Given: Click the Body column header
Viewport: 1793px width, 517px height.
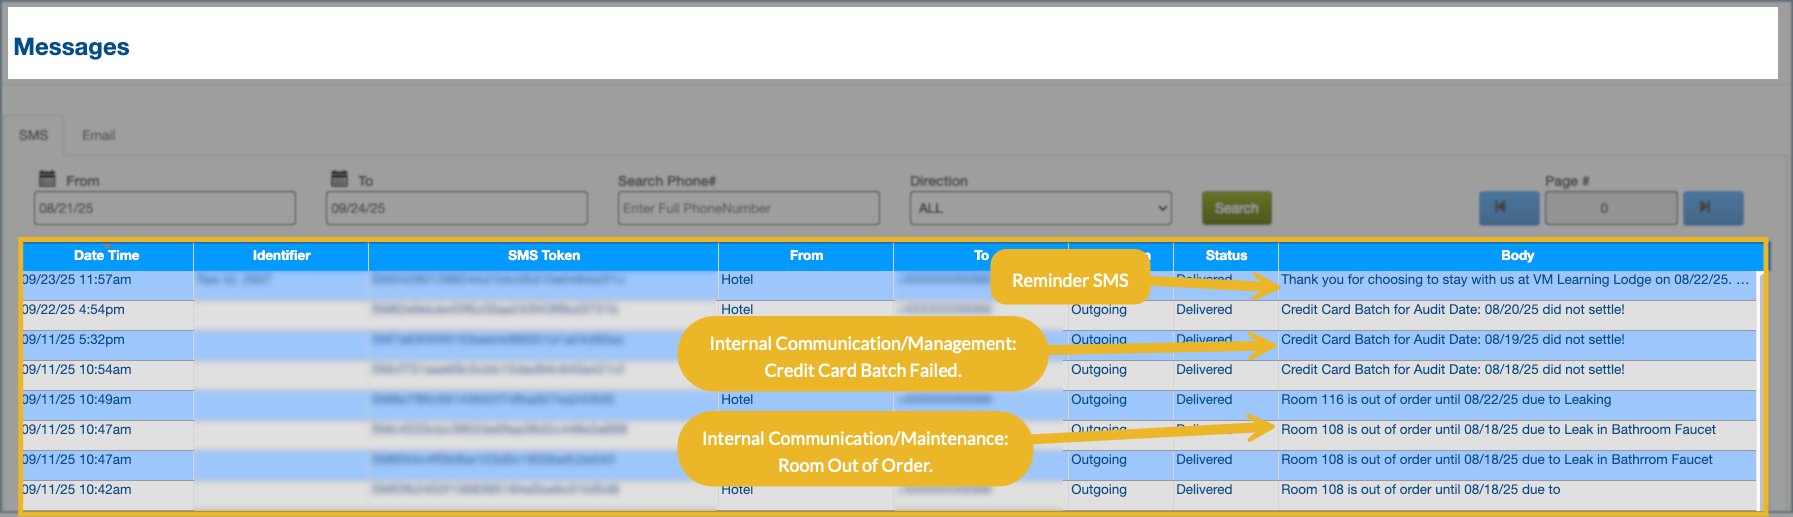Looking at the screenshot, I should [x=1517, y=256].
